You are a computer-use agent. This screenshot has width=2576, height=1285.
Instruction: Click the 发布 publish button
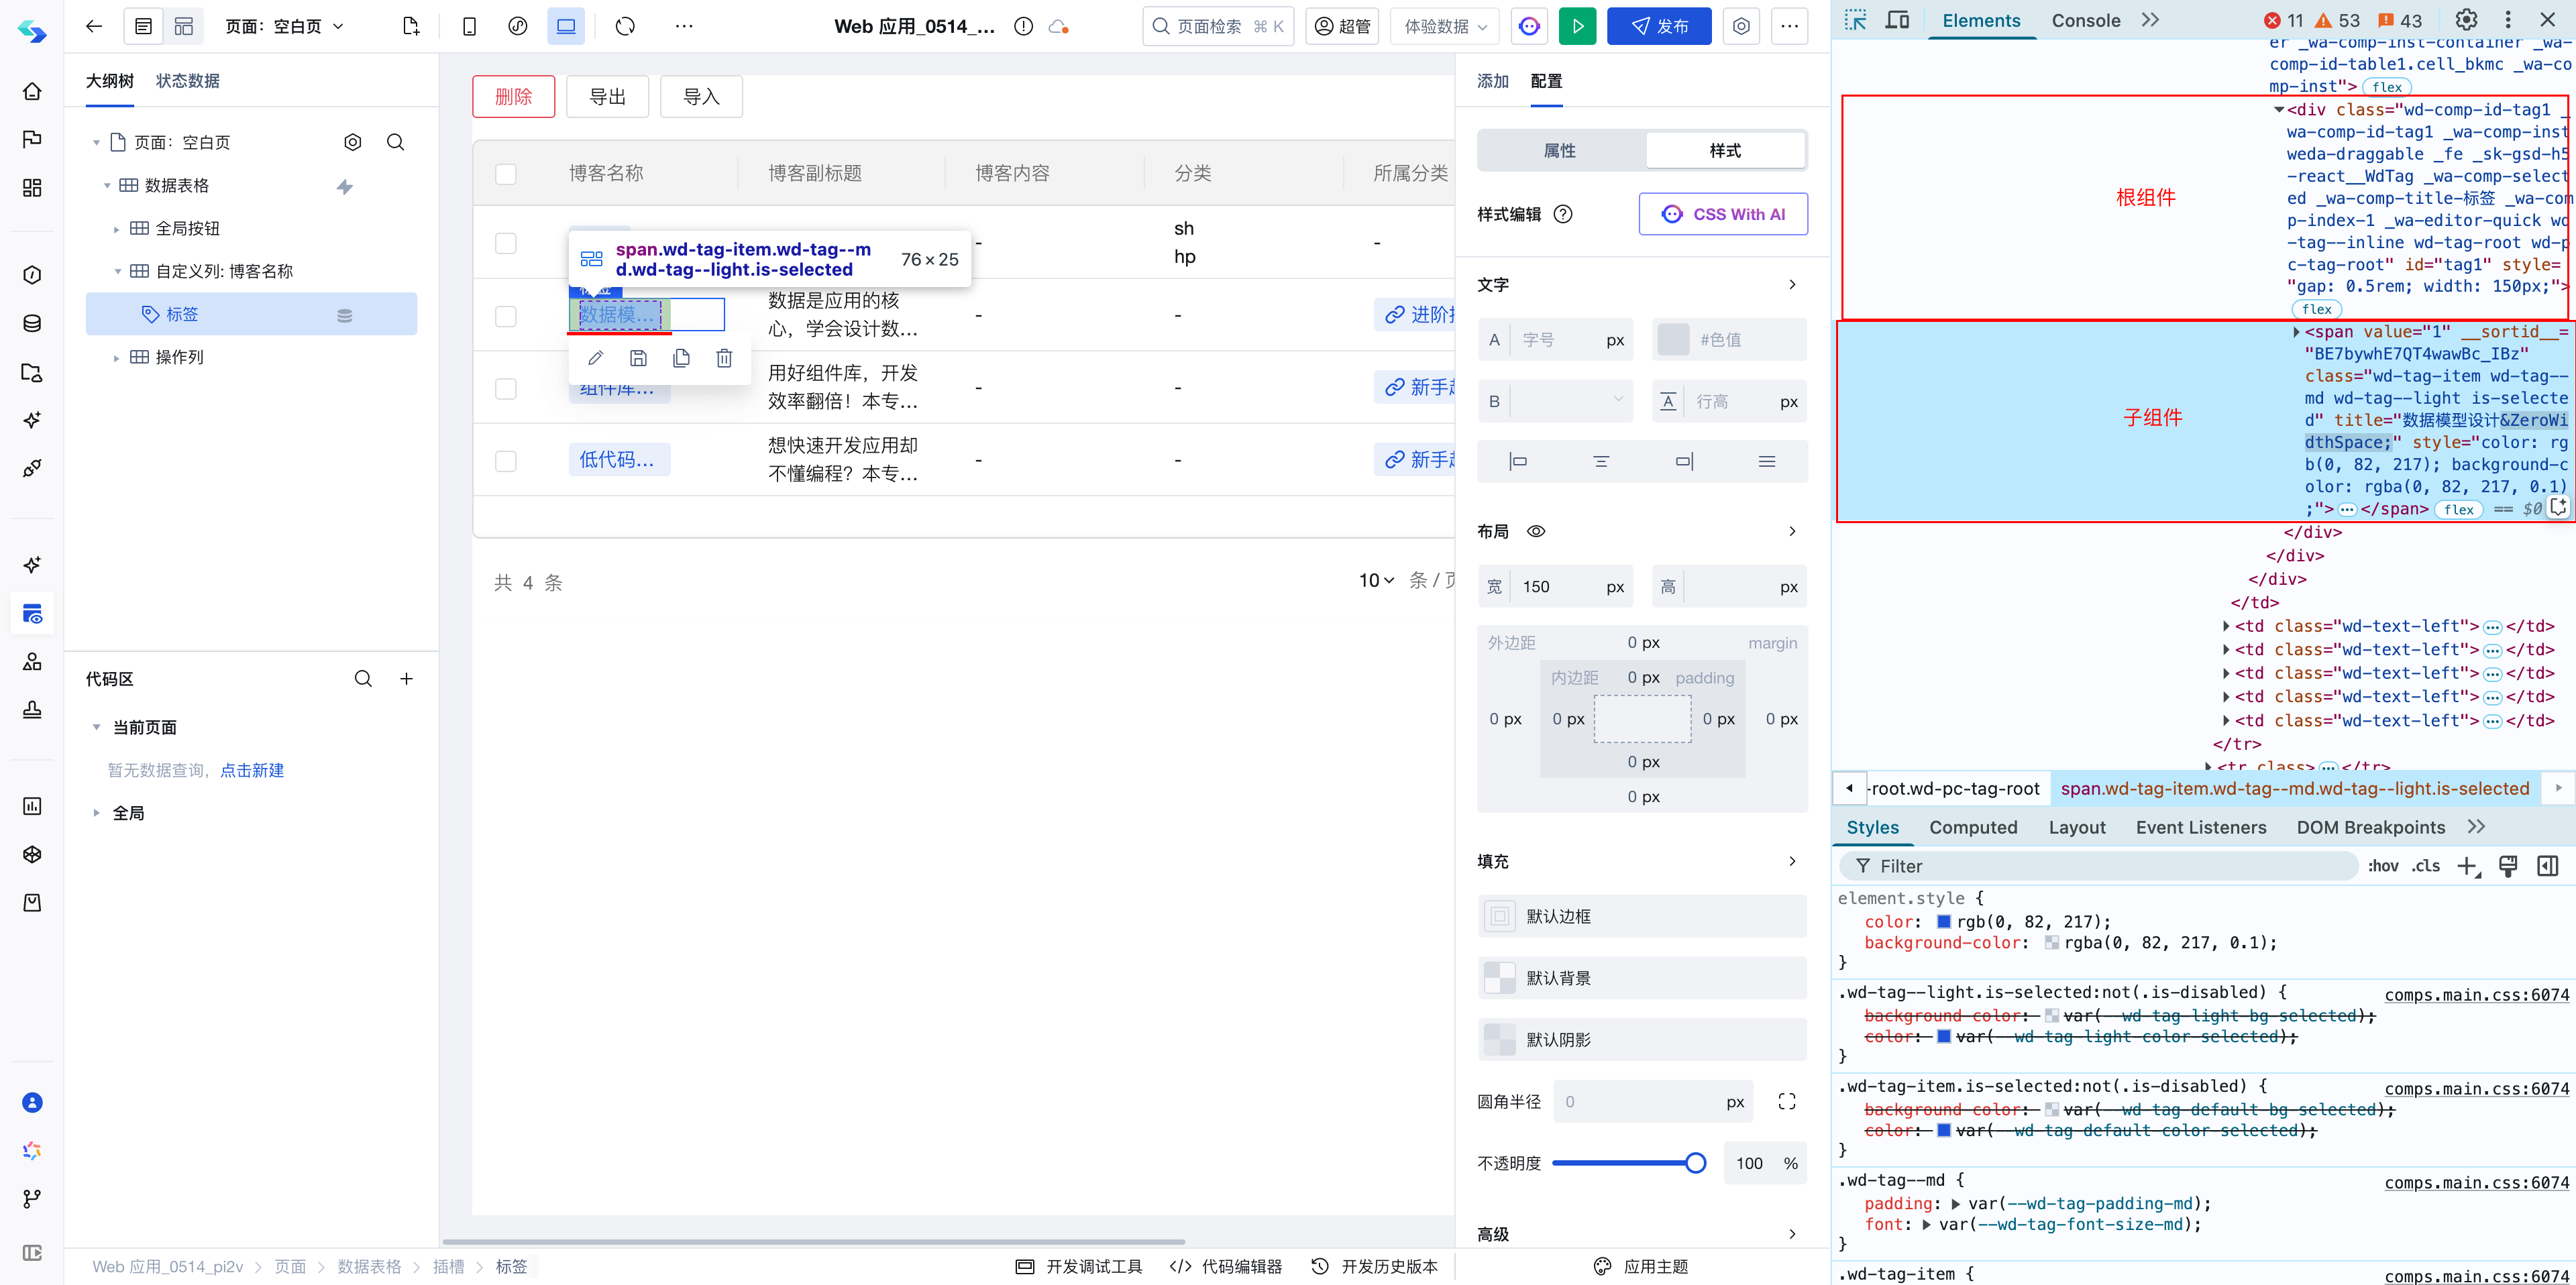[x=1659, y=27]
